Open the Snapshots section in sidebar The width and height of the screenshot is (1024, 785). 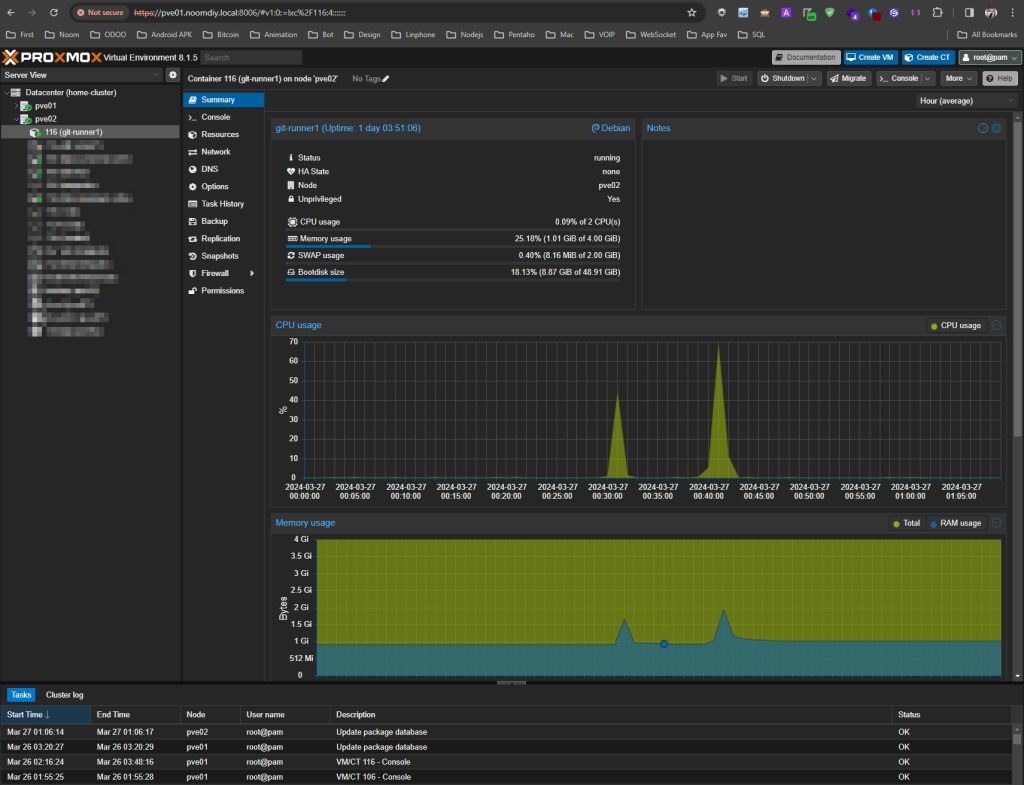(x=219, y=256)
